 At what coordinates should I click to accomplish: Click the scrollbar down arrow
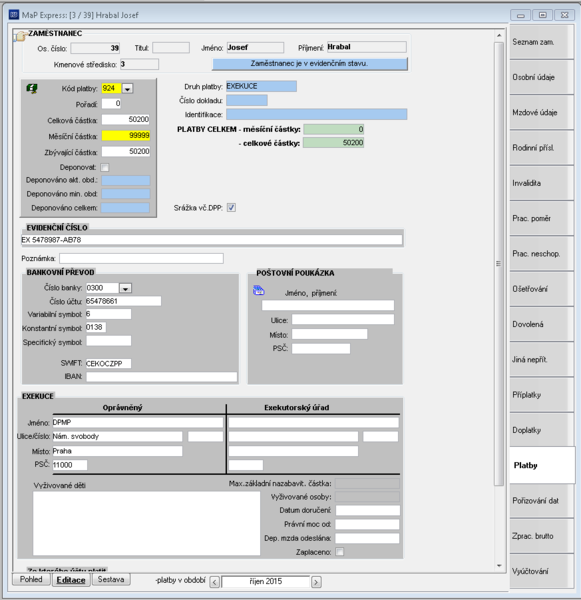coord(499,566)
